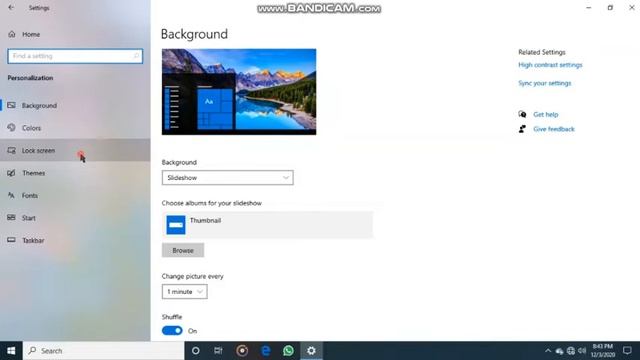The width and height of the screenshot is (640, 360).
Task: Click the Themes brush icon in sidebar
Action: (x=11, y=173)
